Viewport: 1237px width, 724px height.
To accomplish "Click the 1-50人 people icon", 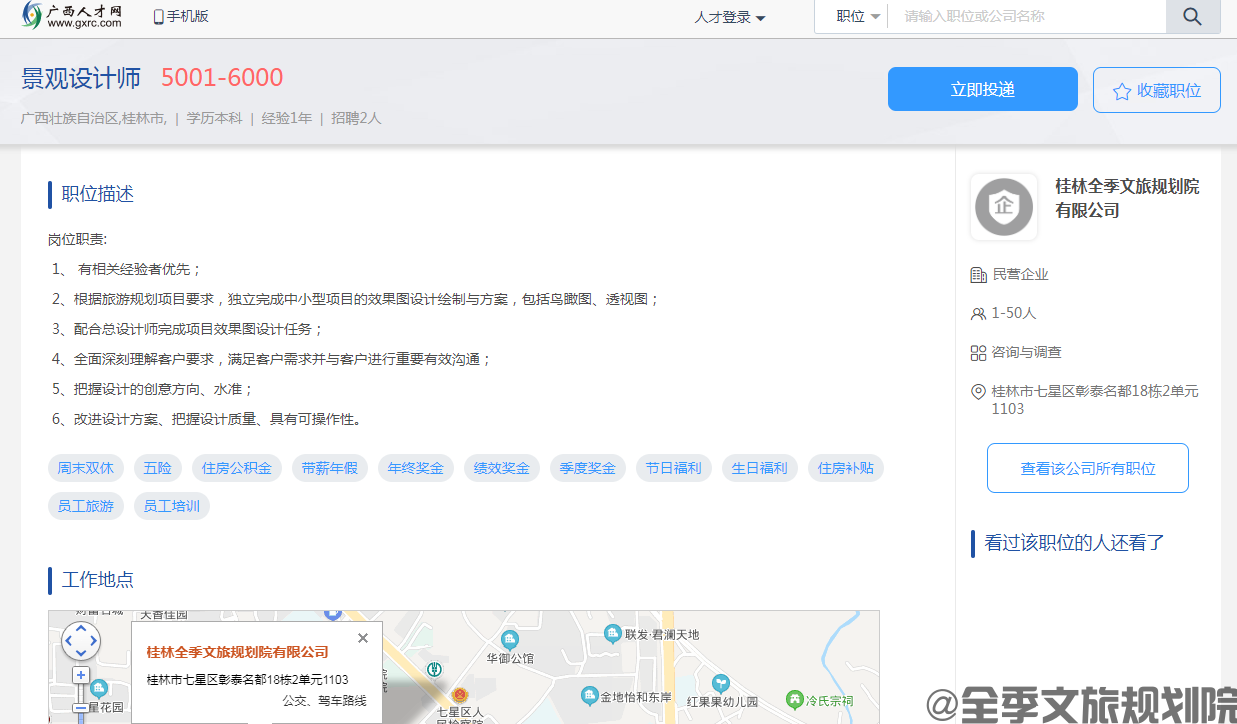I will [x=978, y=313].
